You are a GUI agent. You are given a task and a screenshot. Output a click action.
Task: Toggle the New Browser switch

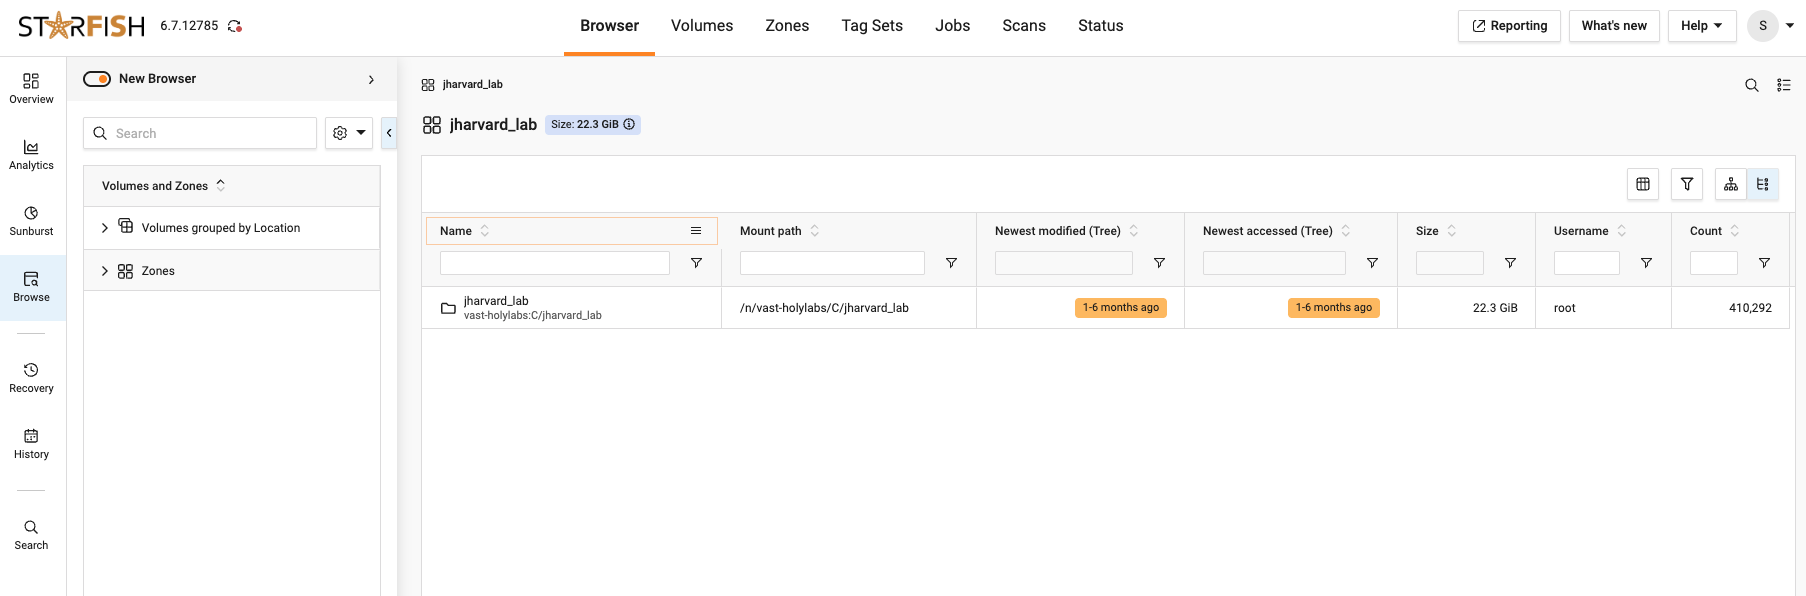click(97, 79)
